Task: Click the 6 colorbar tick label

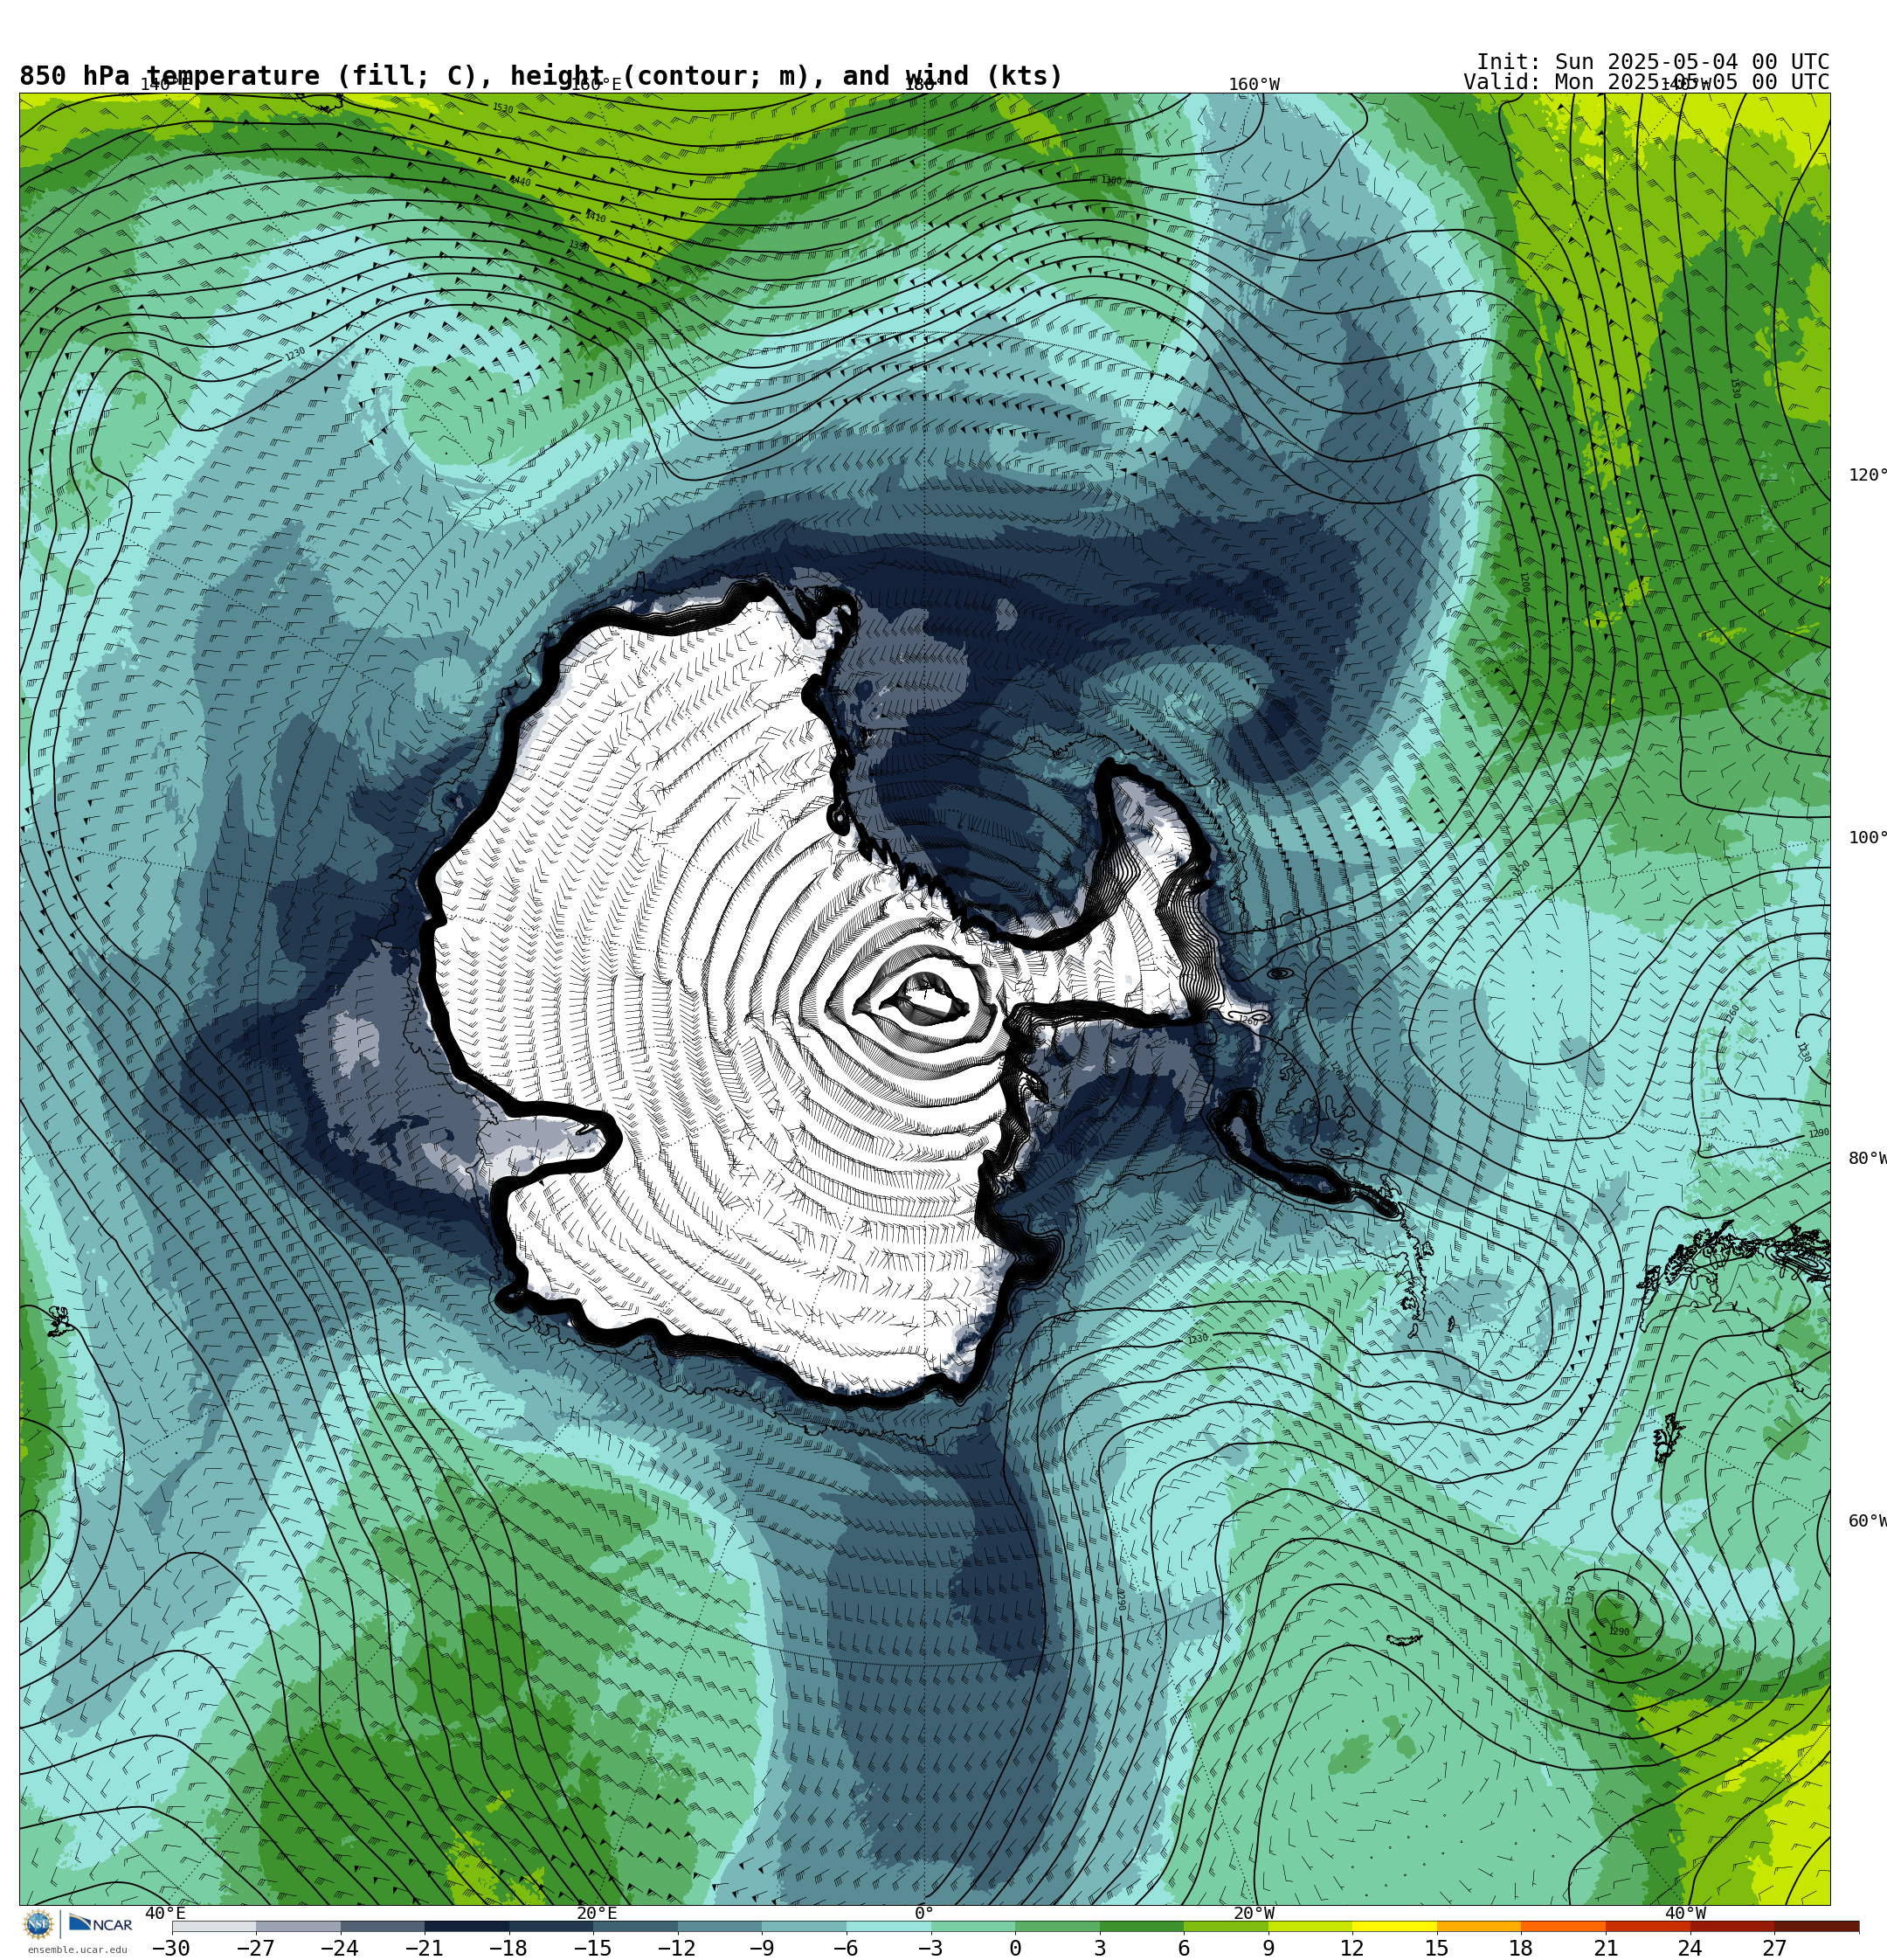Action: click(1184, 1948)
